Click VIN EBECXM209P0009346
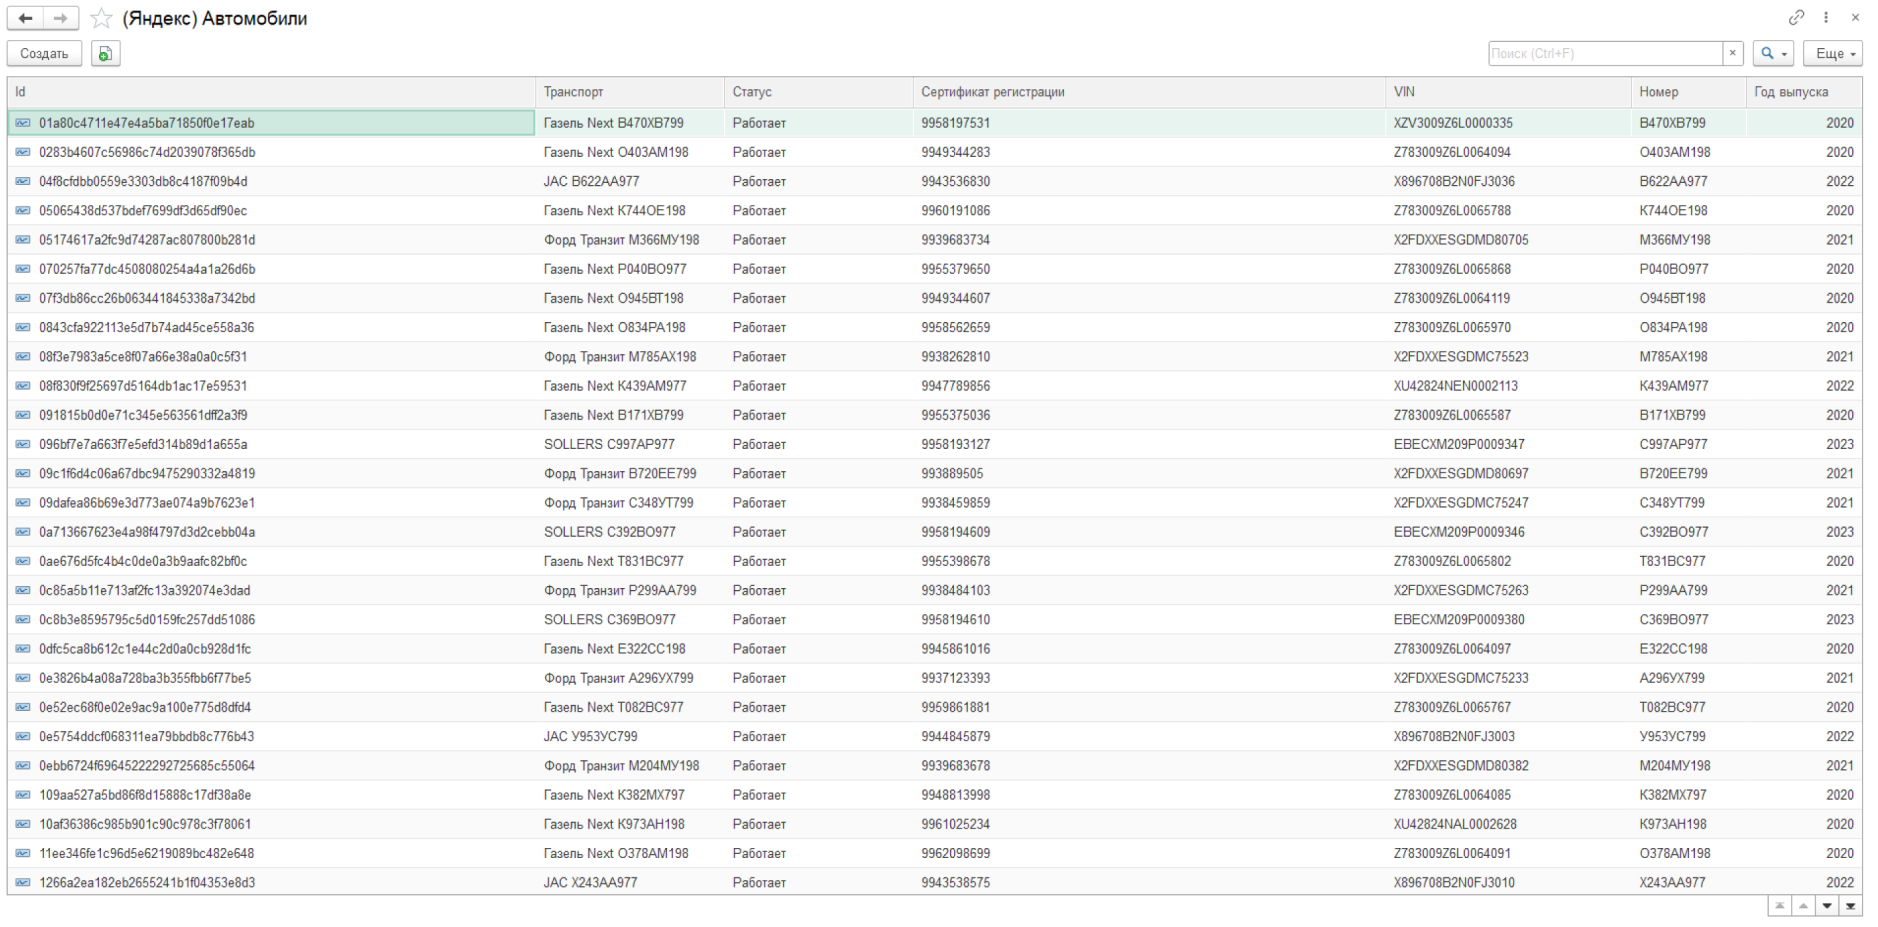Image resolution: width=1878 pixels, height=927 pixels. 1459,532
